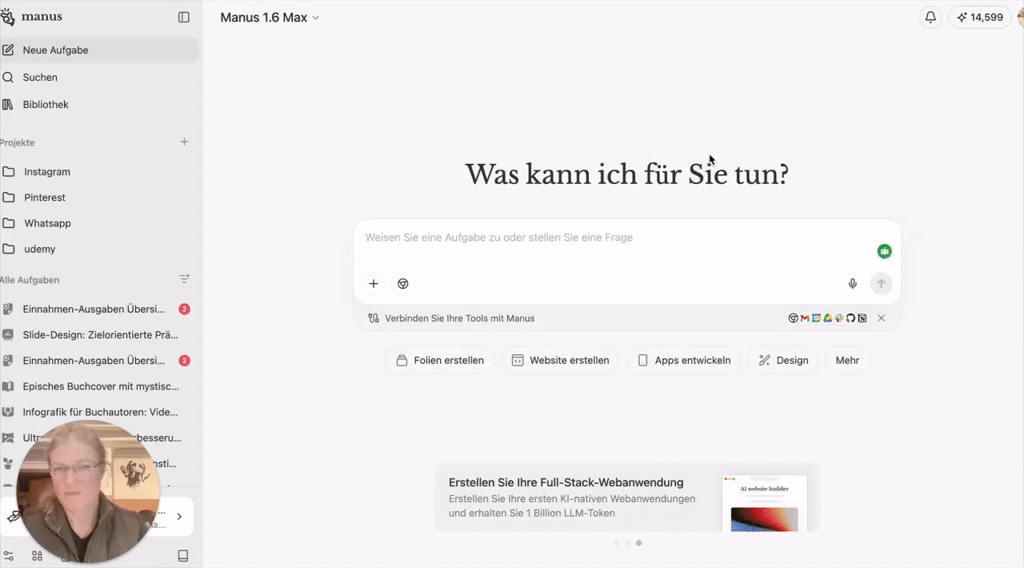1024x568 pixels.
Task: Expand the bottom sidebar card chevron
Action: pos(180,516)
